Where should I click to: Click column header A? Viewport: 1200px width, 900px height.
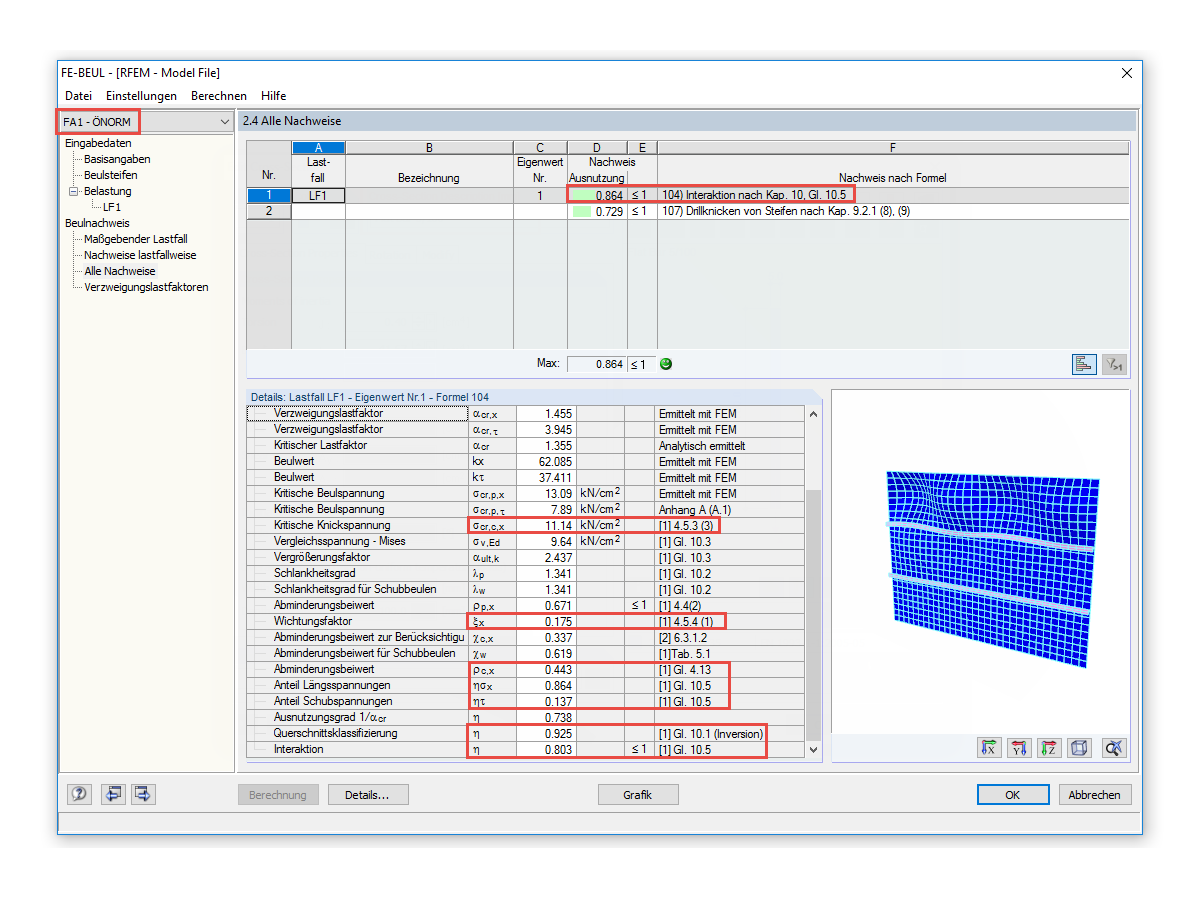(x=318, y=148)
